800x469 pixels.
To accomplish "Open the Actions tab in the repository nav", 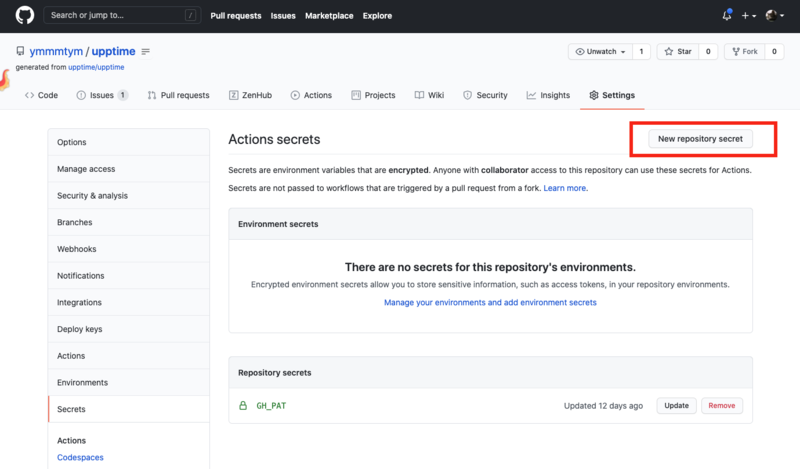I will pos(311,95).
